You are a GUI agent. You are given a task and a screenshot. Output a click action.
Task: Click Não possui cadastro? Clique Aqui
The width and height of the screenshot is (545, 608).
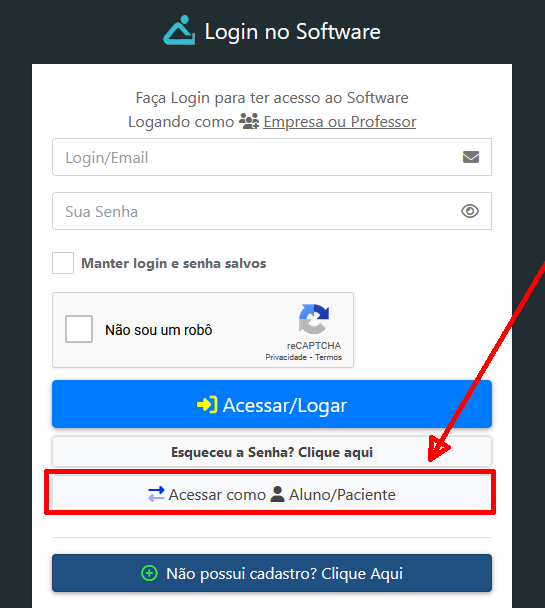272,573
